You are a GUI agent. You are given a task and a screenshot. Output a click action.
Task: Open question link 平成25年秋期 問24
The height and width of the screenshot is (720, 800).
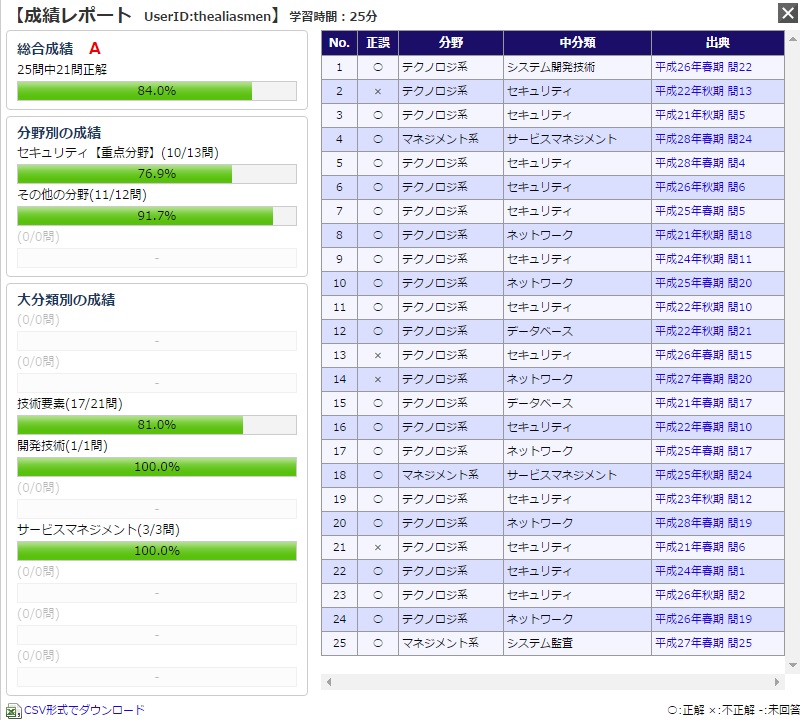click(x=703, y=475)
